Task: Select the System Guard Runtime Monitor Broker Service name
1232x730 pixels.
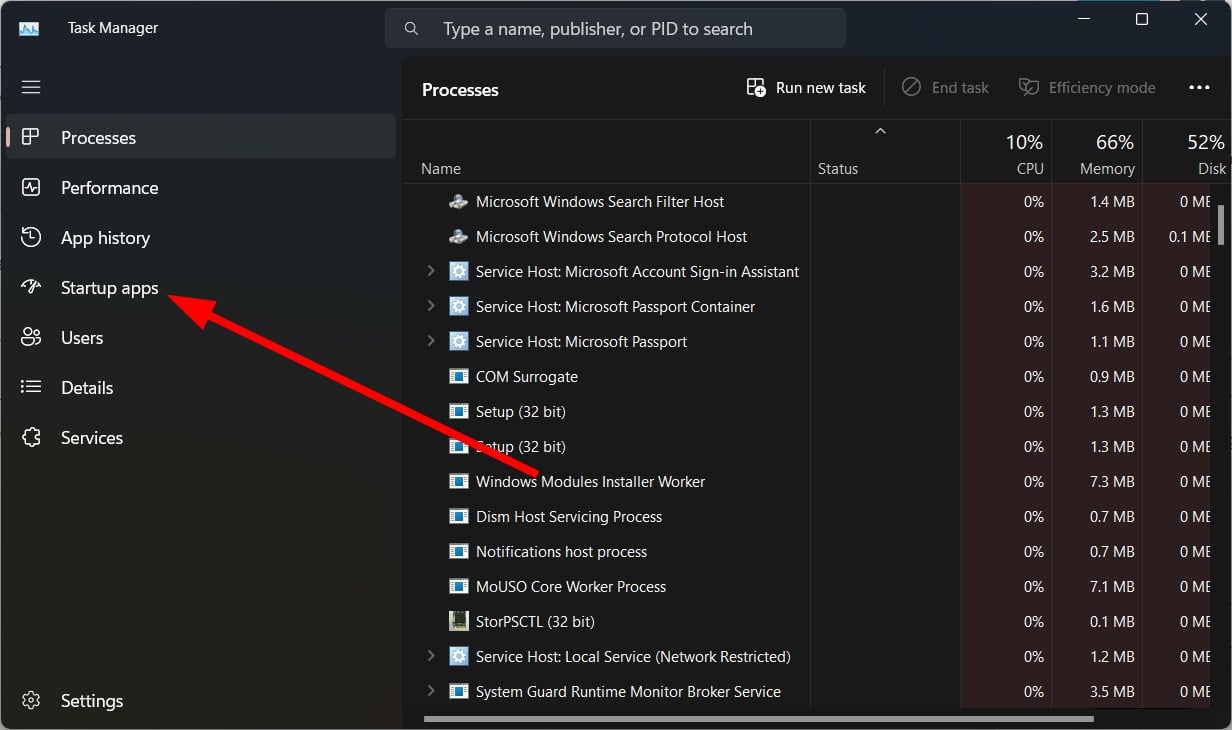Action: pos(628,692)
